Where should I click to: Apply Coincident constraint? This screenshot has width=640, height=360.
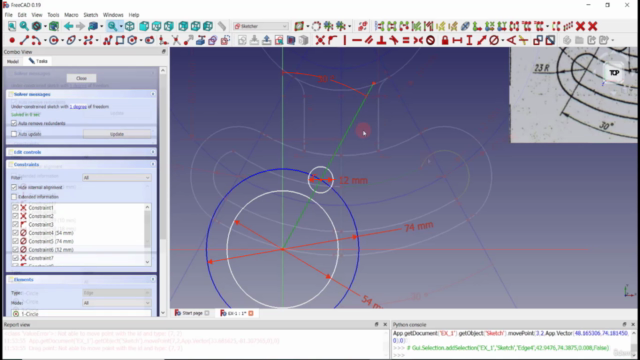click(320, 40)
